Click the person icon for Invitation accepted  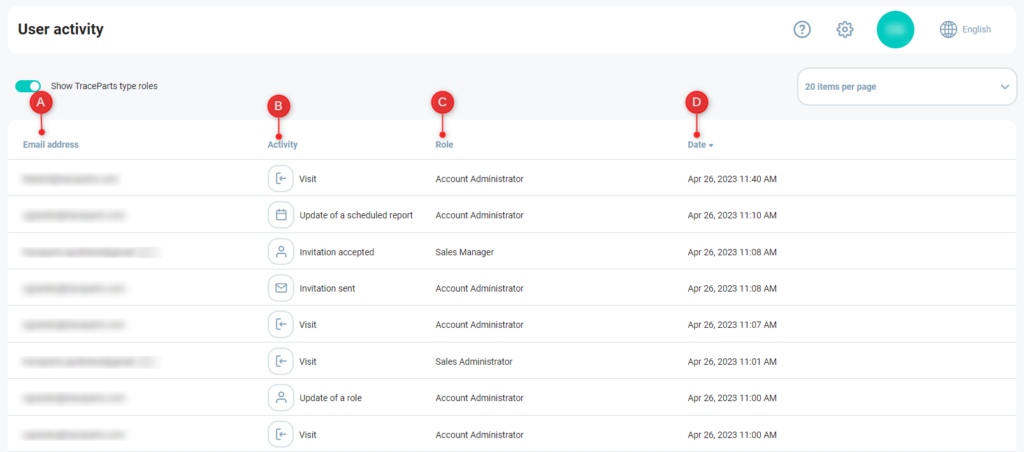281,252
